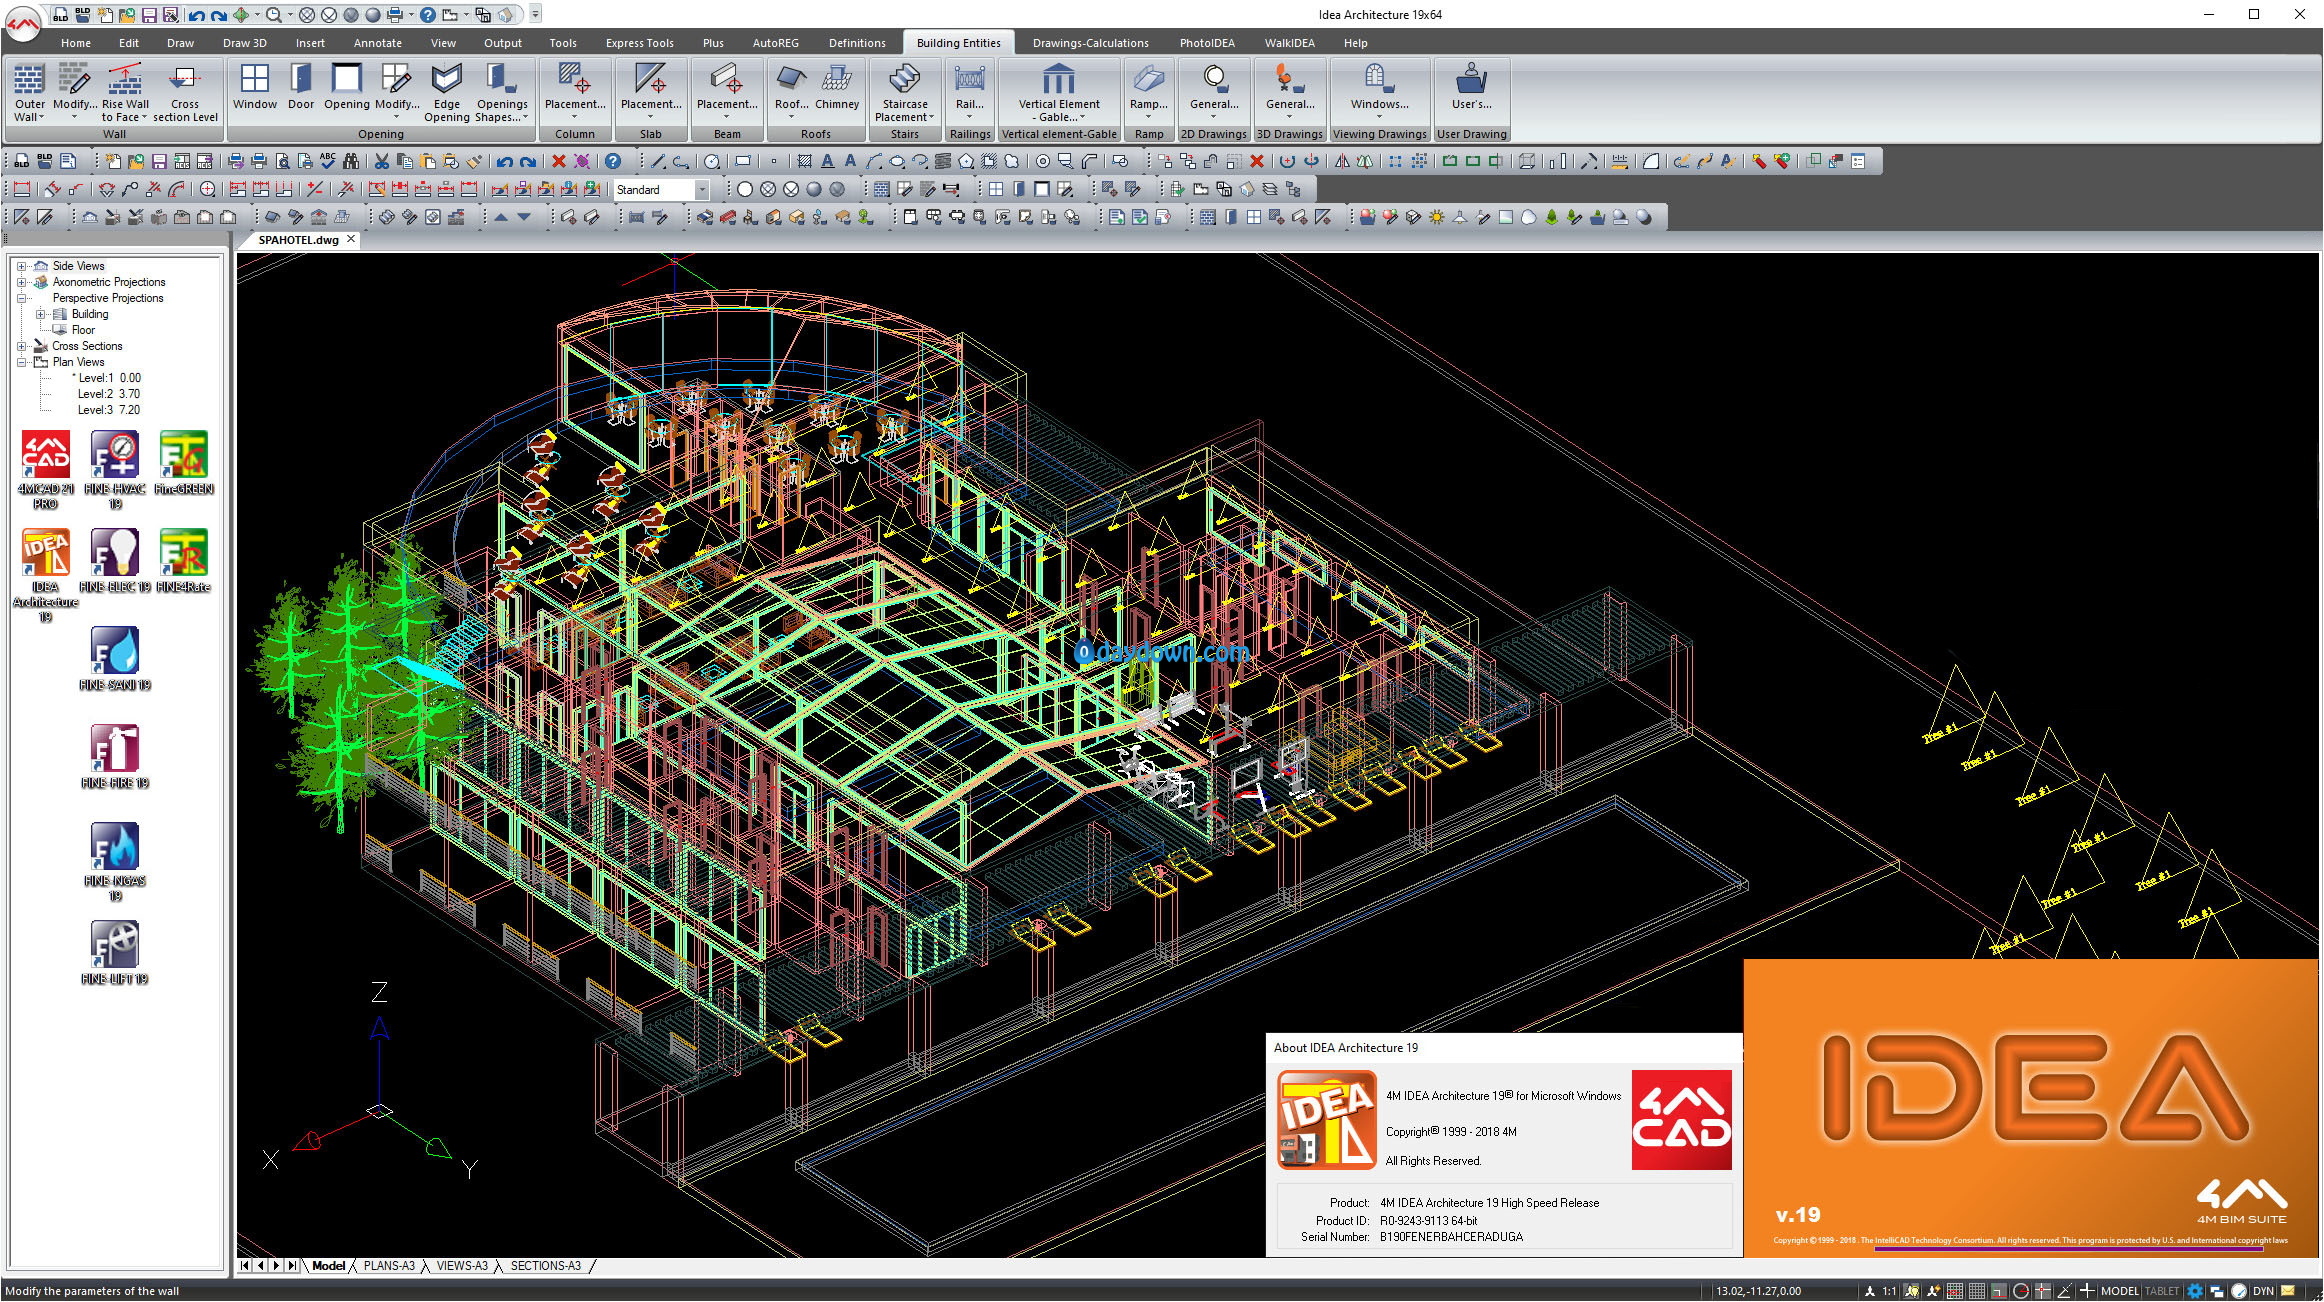Launch the FINE HVAC 19 shortcut

pyautogui.click(x=115, y=469)
